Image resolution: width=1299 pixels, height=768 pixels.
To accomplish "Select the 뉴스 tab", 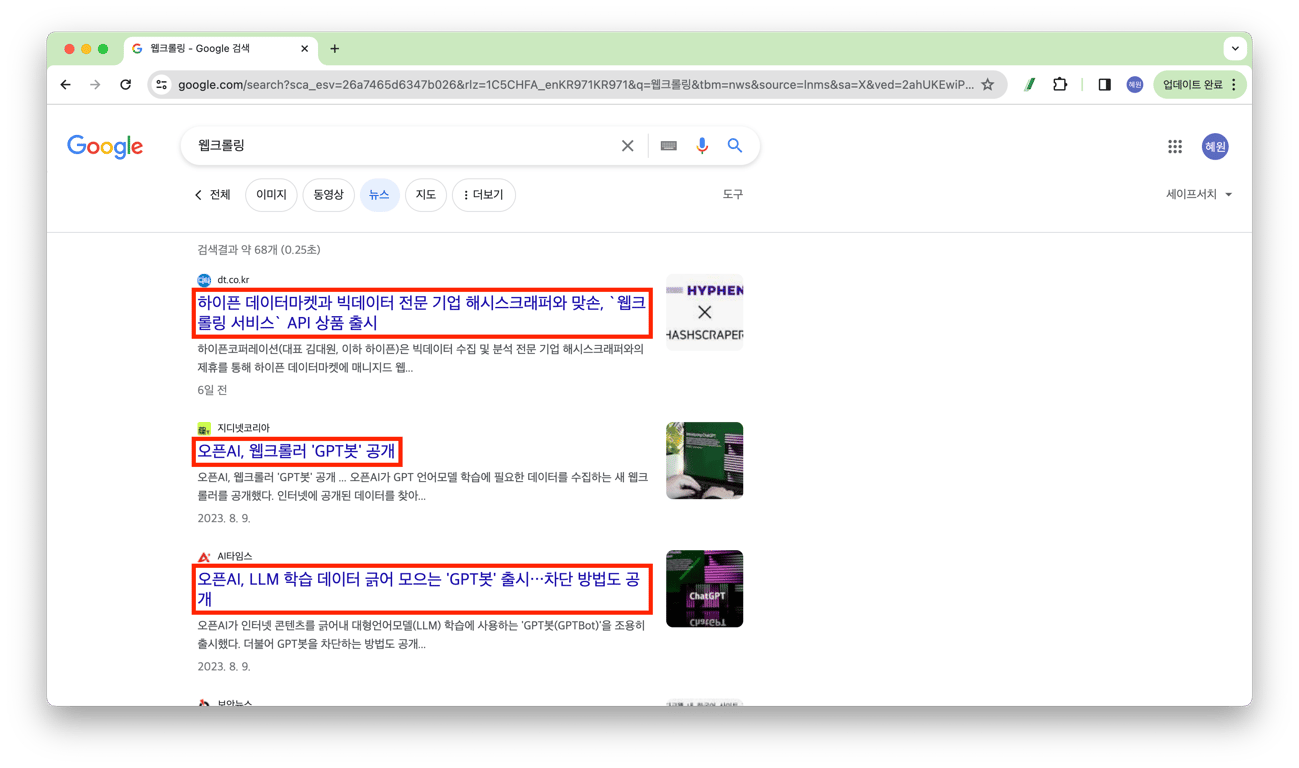I will click(x=379, y=195).
